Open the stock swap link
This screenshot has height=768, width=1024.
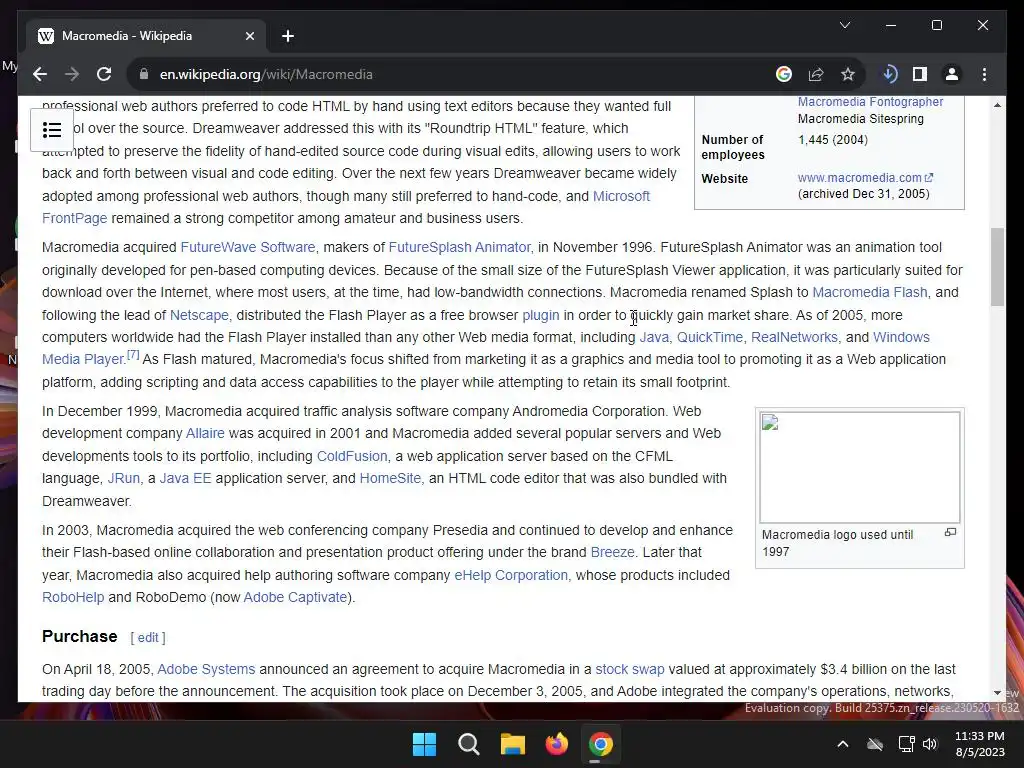coord(630,669)
